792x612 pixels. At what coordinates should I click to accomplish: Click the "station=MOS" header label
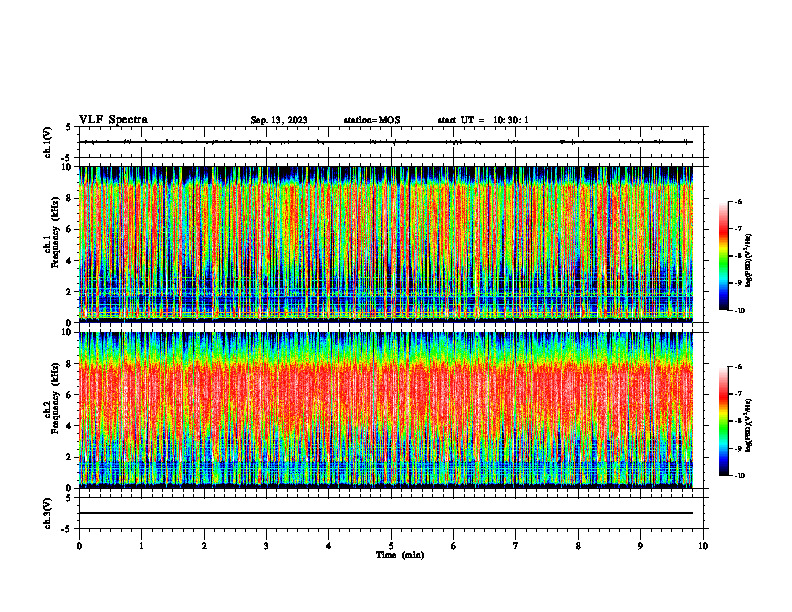coord(372,120)
